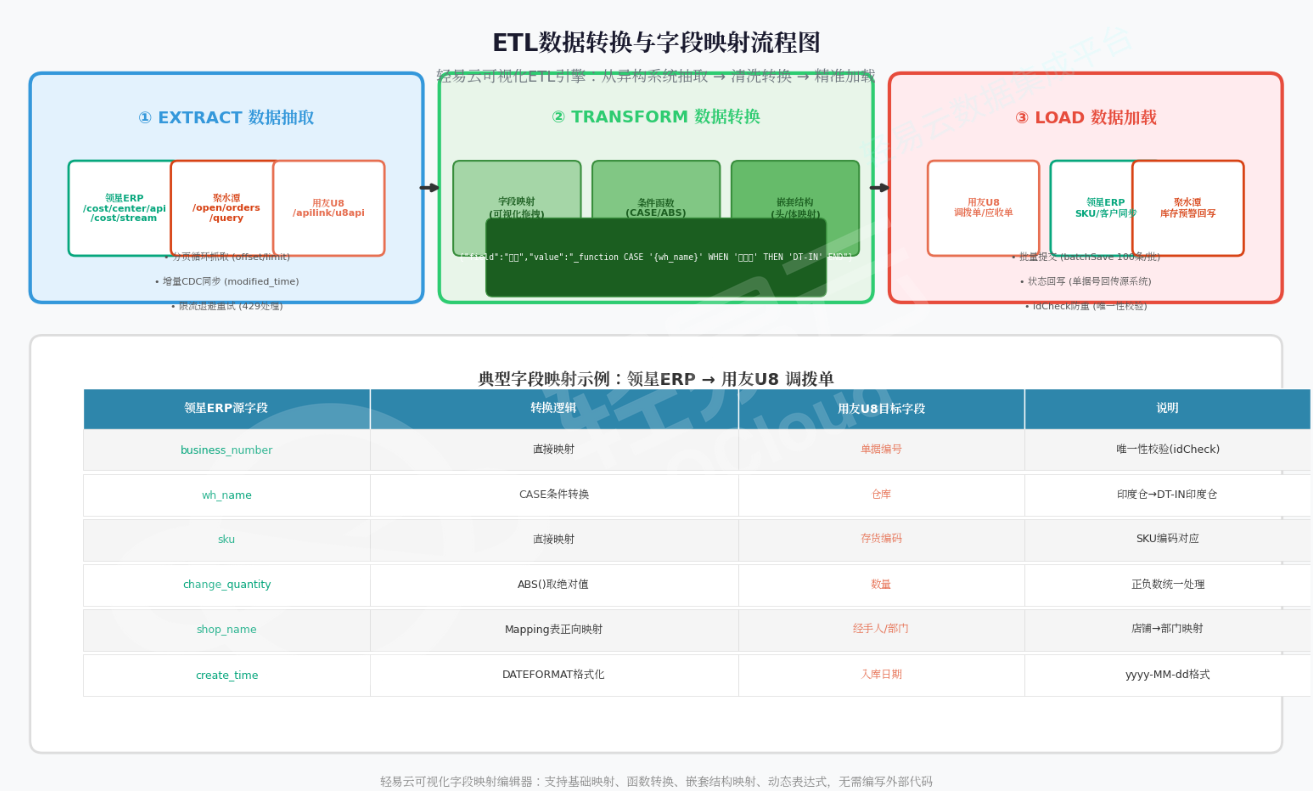Select the 仓库 target field cell

click(882, 495)
